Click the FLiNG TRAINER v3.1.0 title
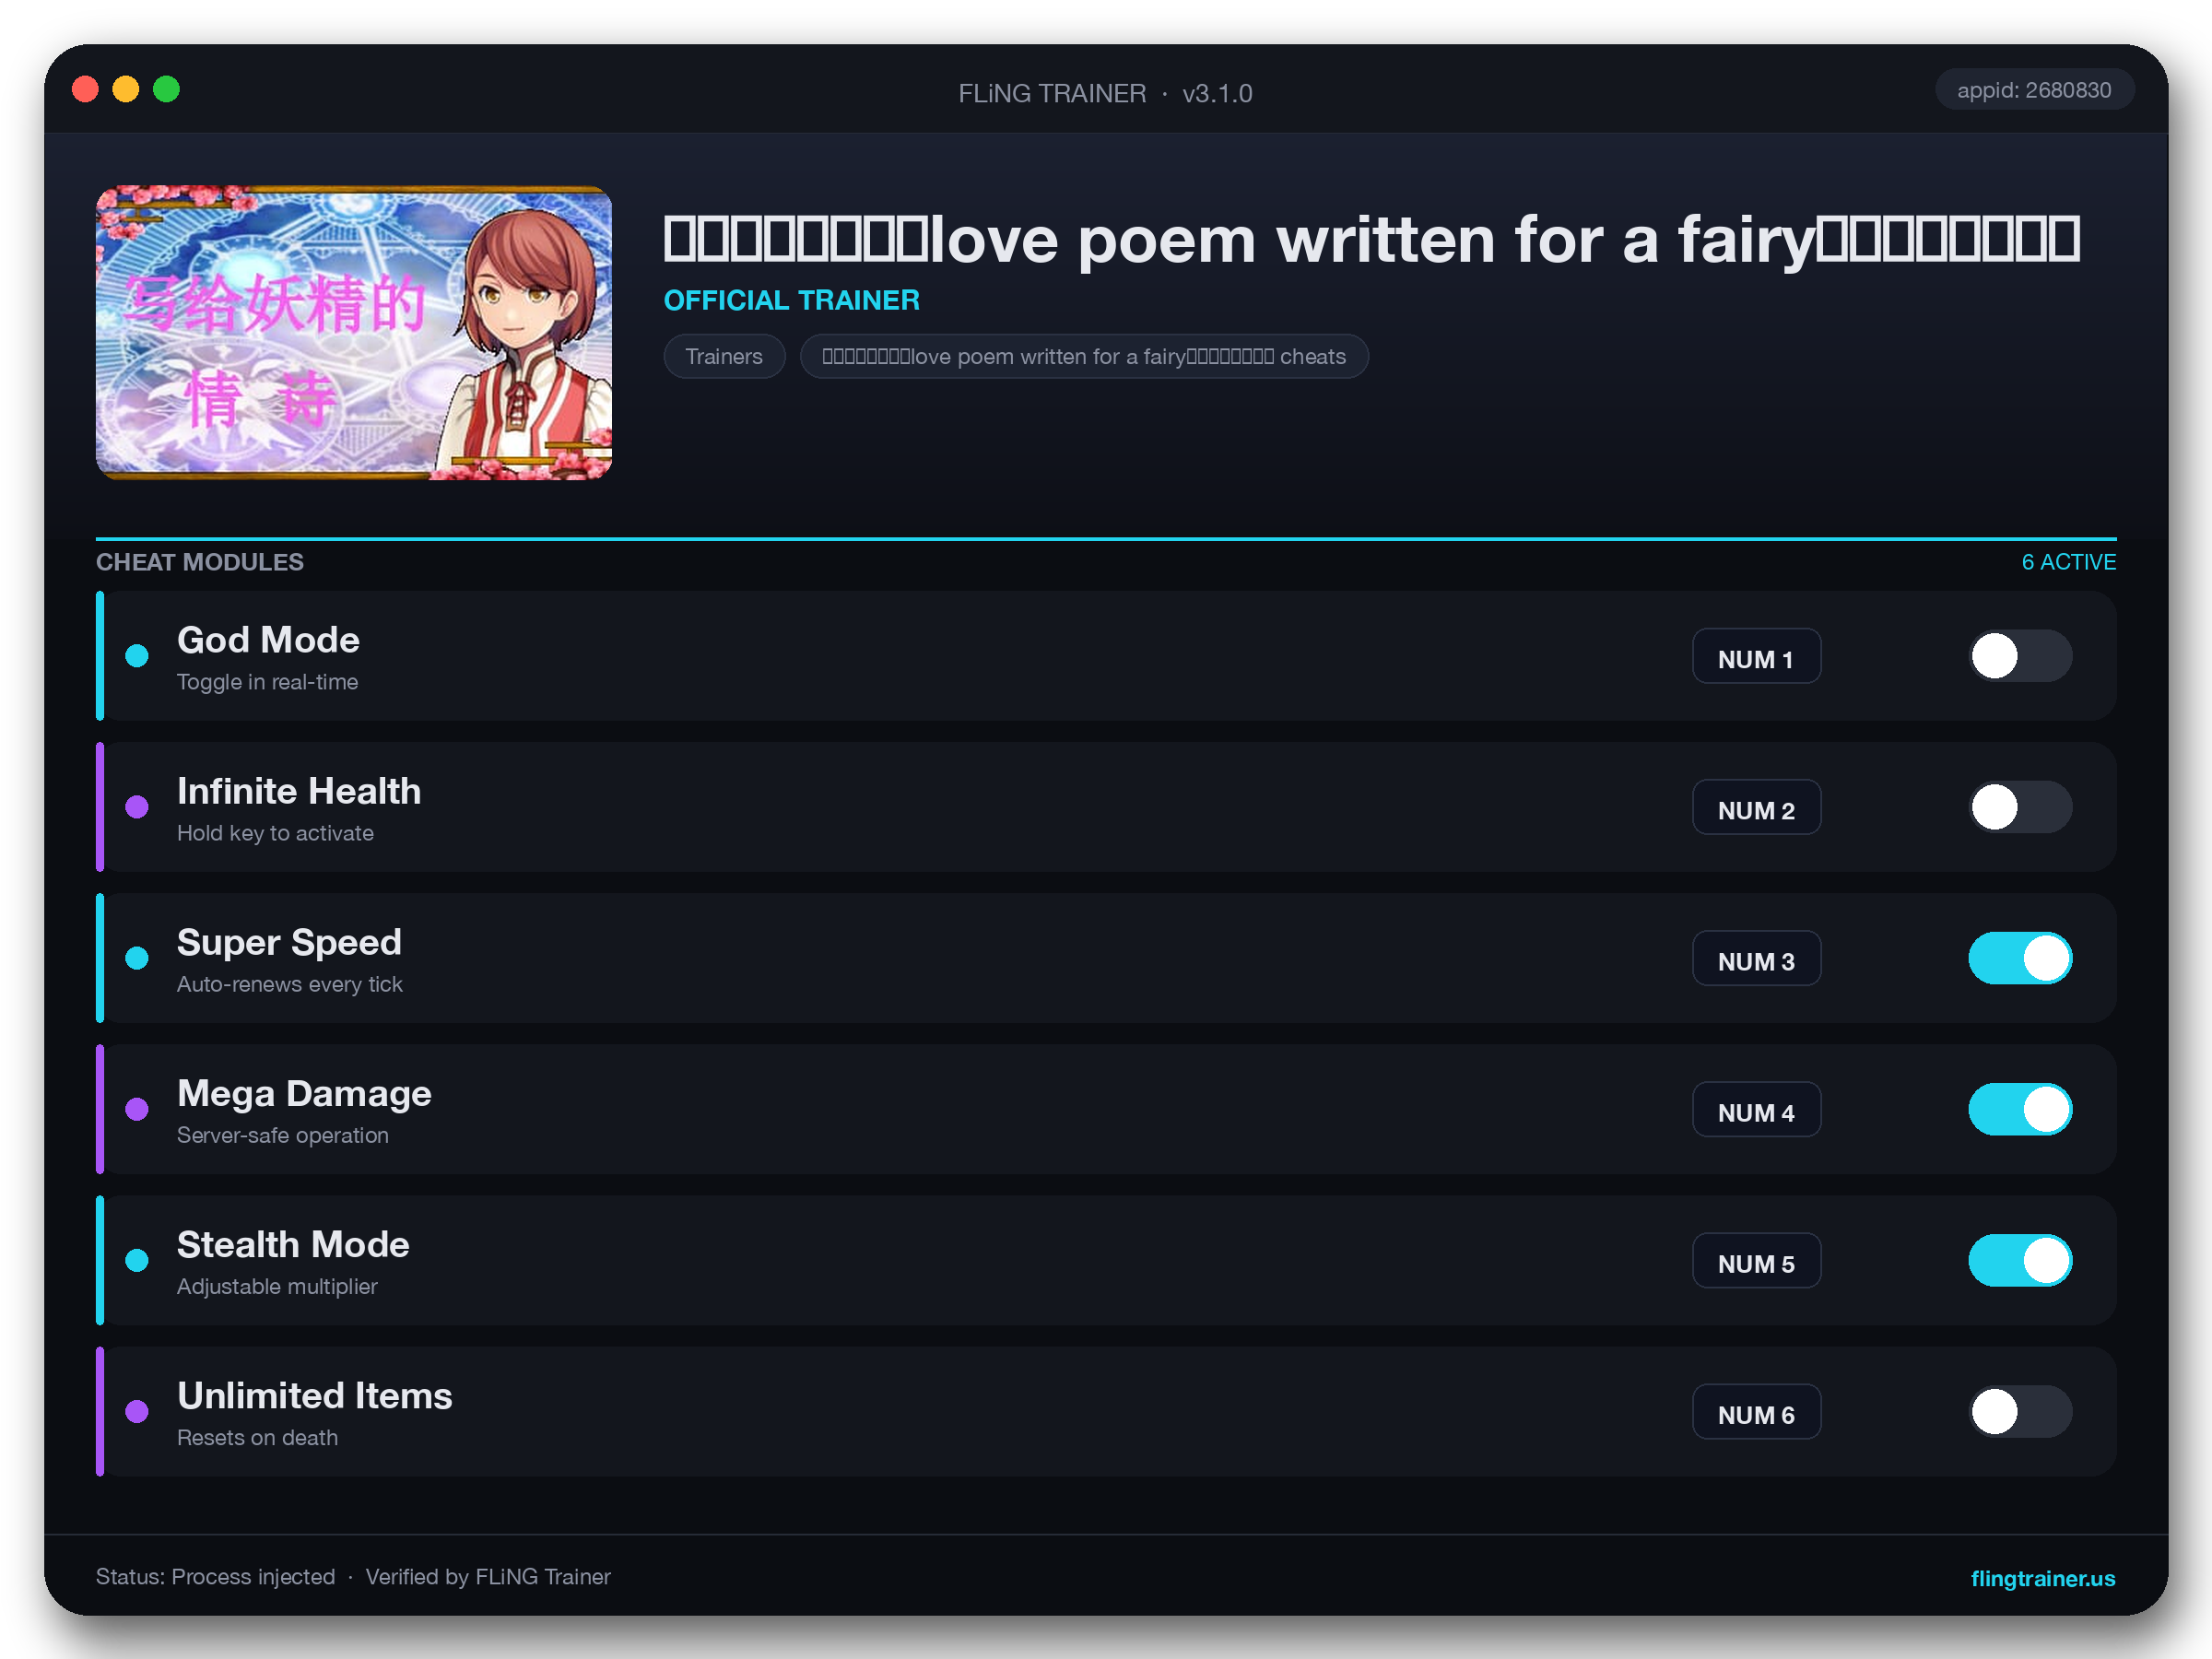Screen dimensions: 2212x1659 click(1105, 93)
